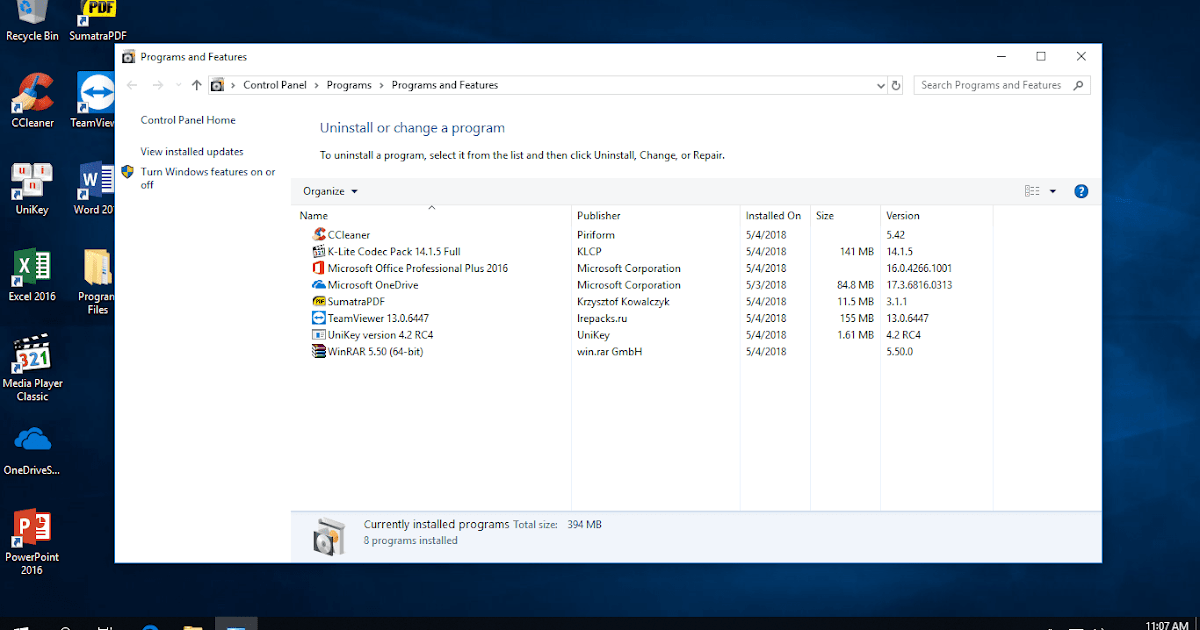Viewport: 1200px width, 630px height.
Task: Open the view options dropdown arrow
Action: click(x=1053, y=191)
